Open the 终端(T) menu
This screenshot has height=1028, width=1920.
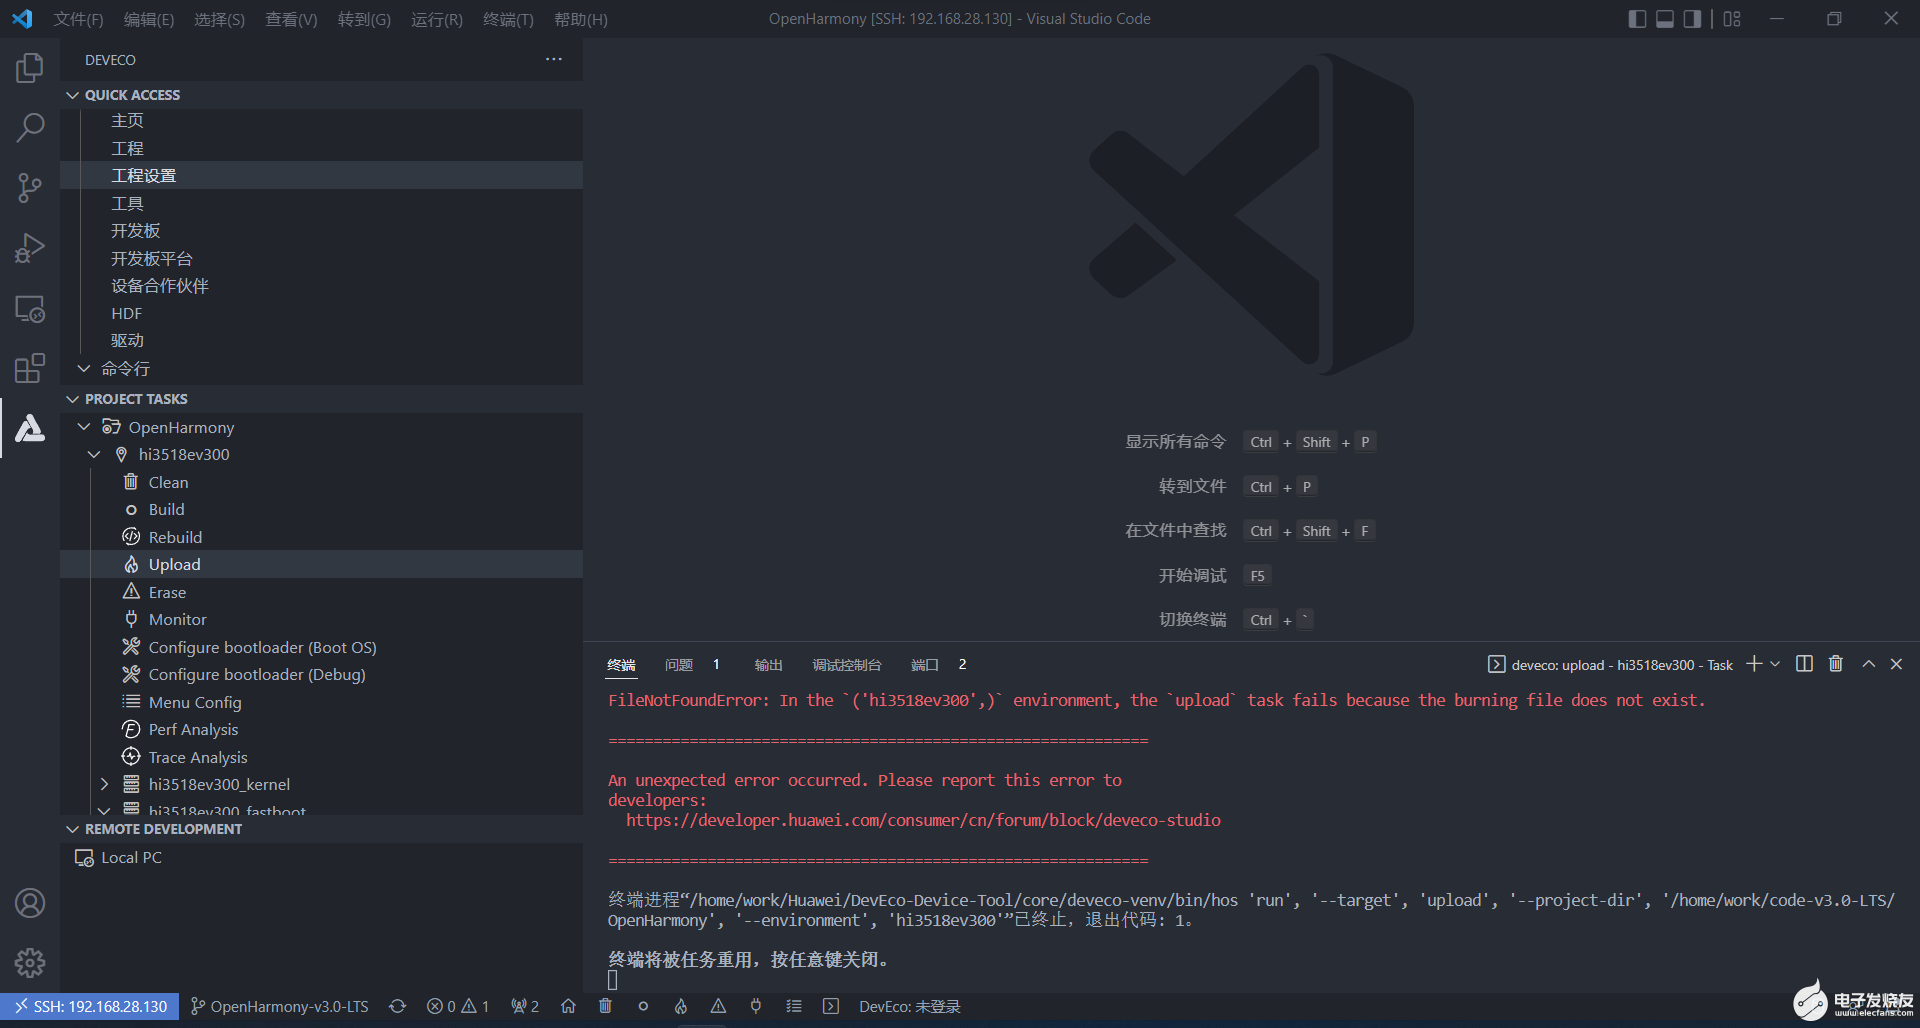(x=508, y=19)
